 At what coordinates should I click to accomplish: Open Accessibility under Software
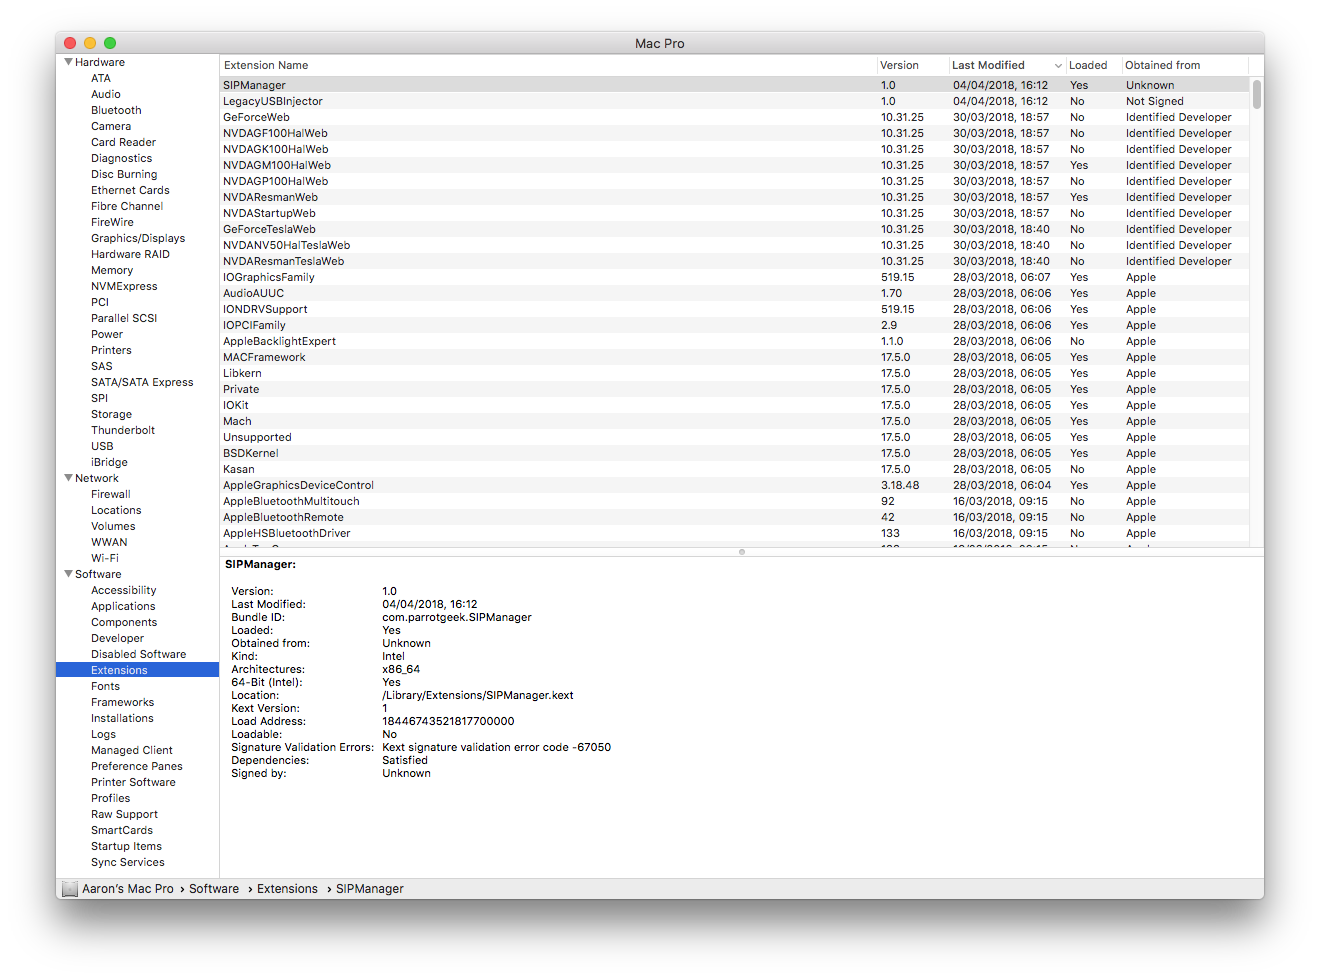pyautogui.click(x=124, y=590)
